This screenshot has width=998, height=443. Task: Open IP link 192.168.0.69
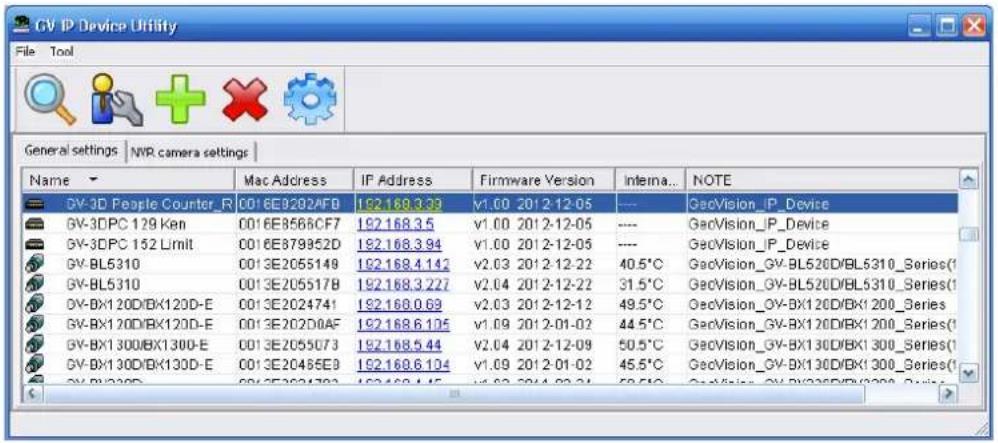click(400, 305)
